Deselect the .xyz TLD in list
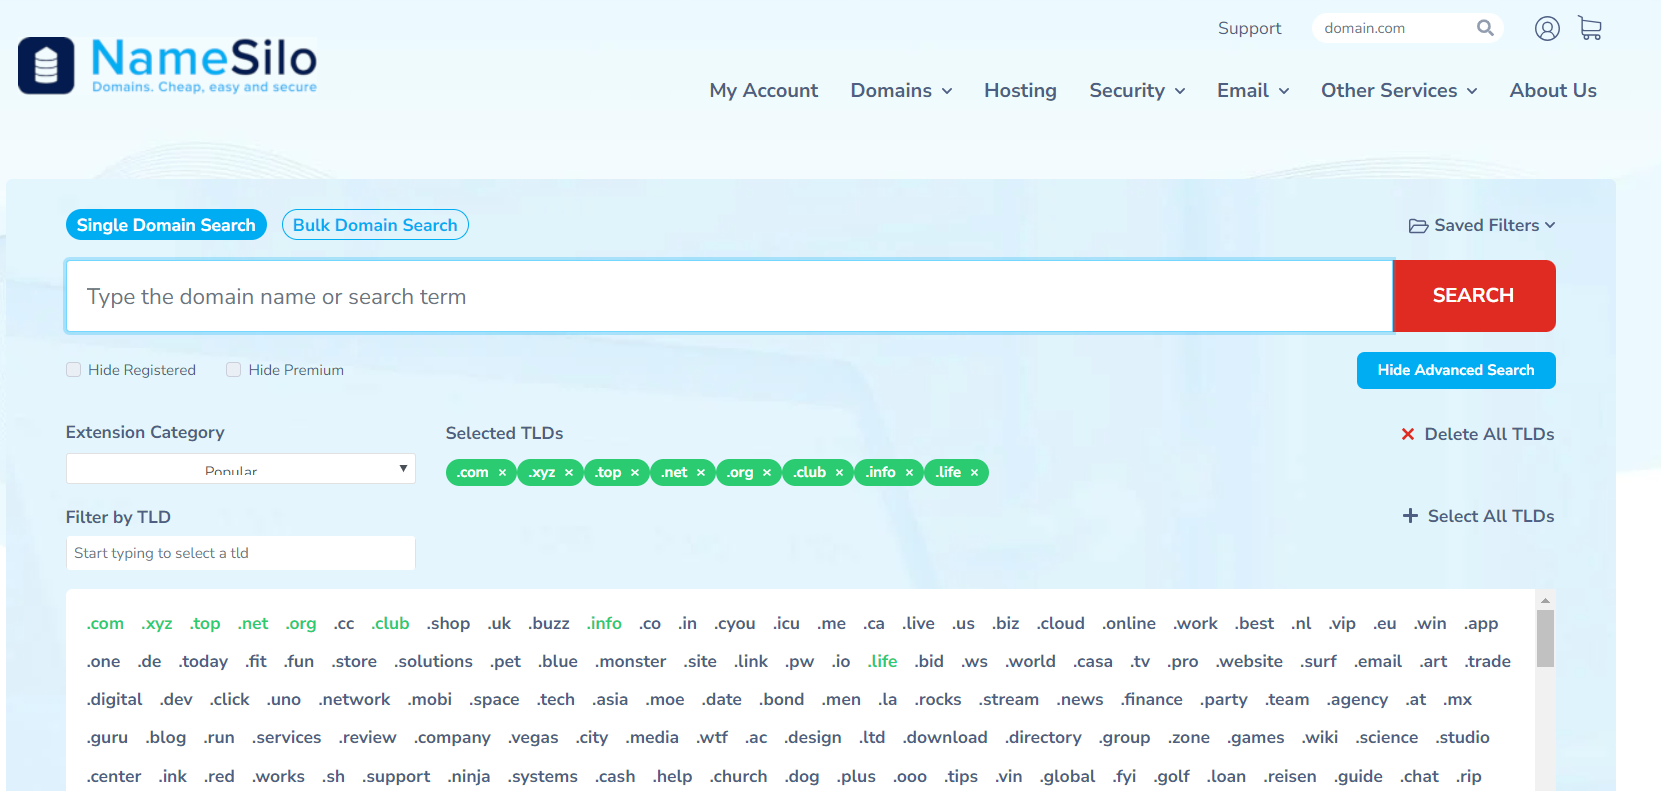This screenshot has height=791, width=1661. click(x=156, y=623)
